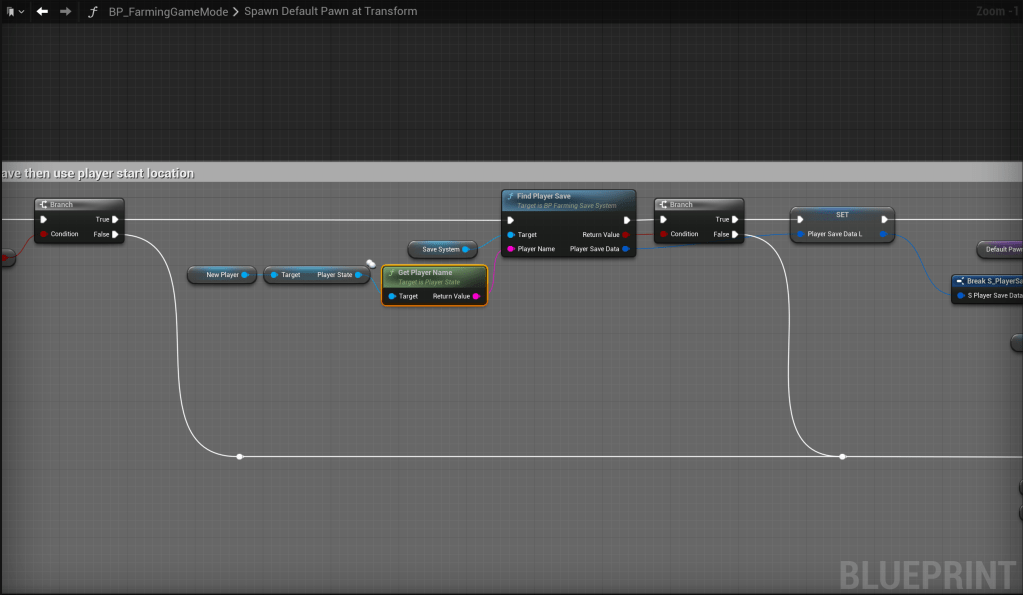This screenshot has width=1023, height=595.
Task: Select the SET node title
Action: [841, 214]
